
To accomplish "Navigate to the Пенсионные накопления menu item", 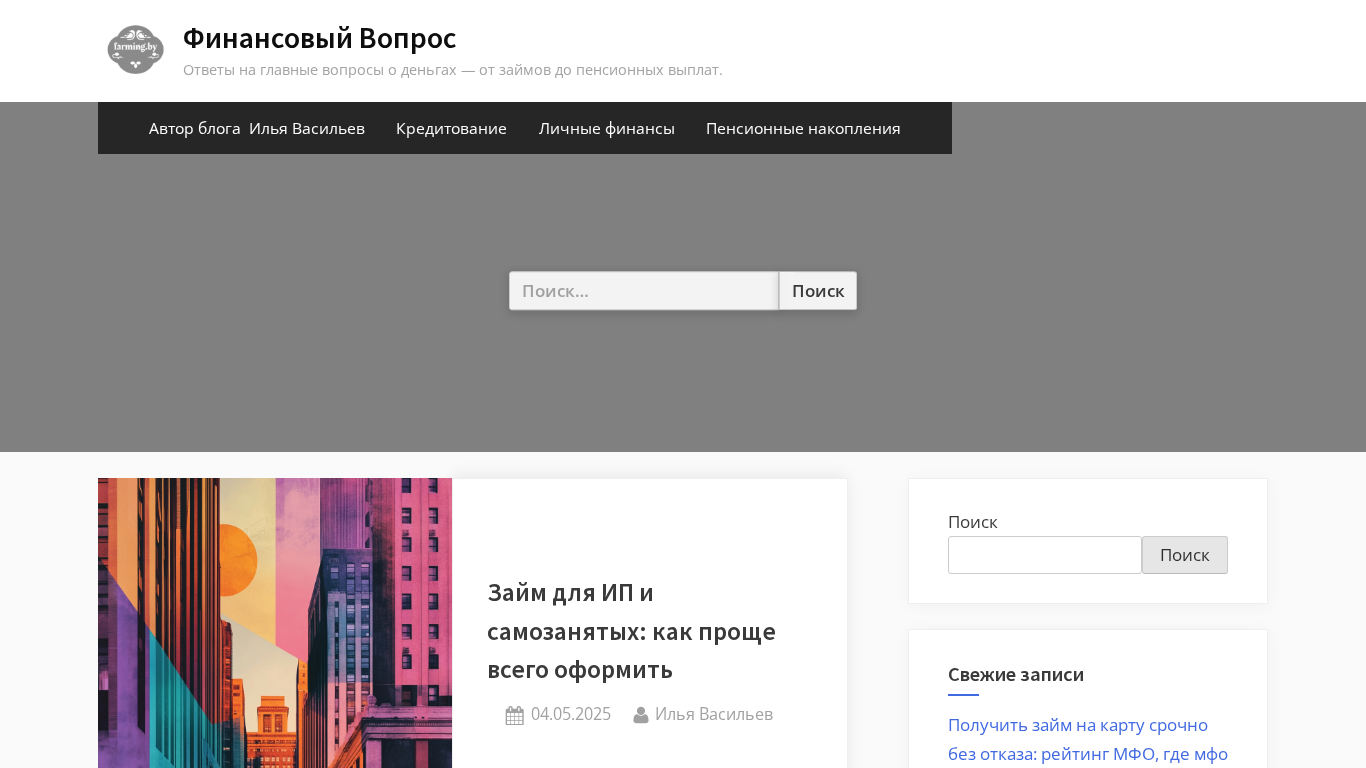I will pos(802,128).
